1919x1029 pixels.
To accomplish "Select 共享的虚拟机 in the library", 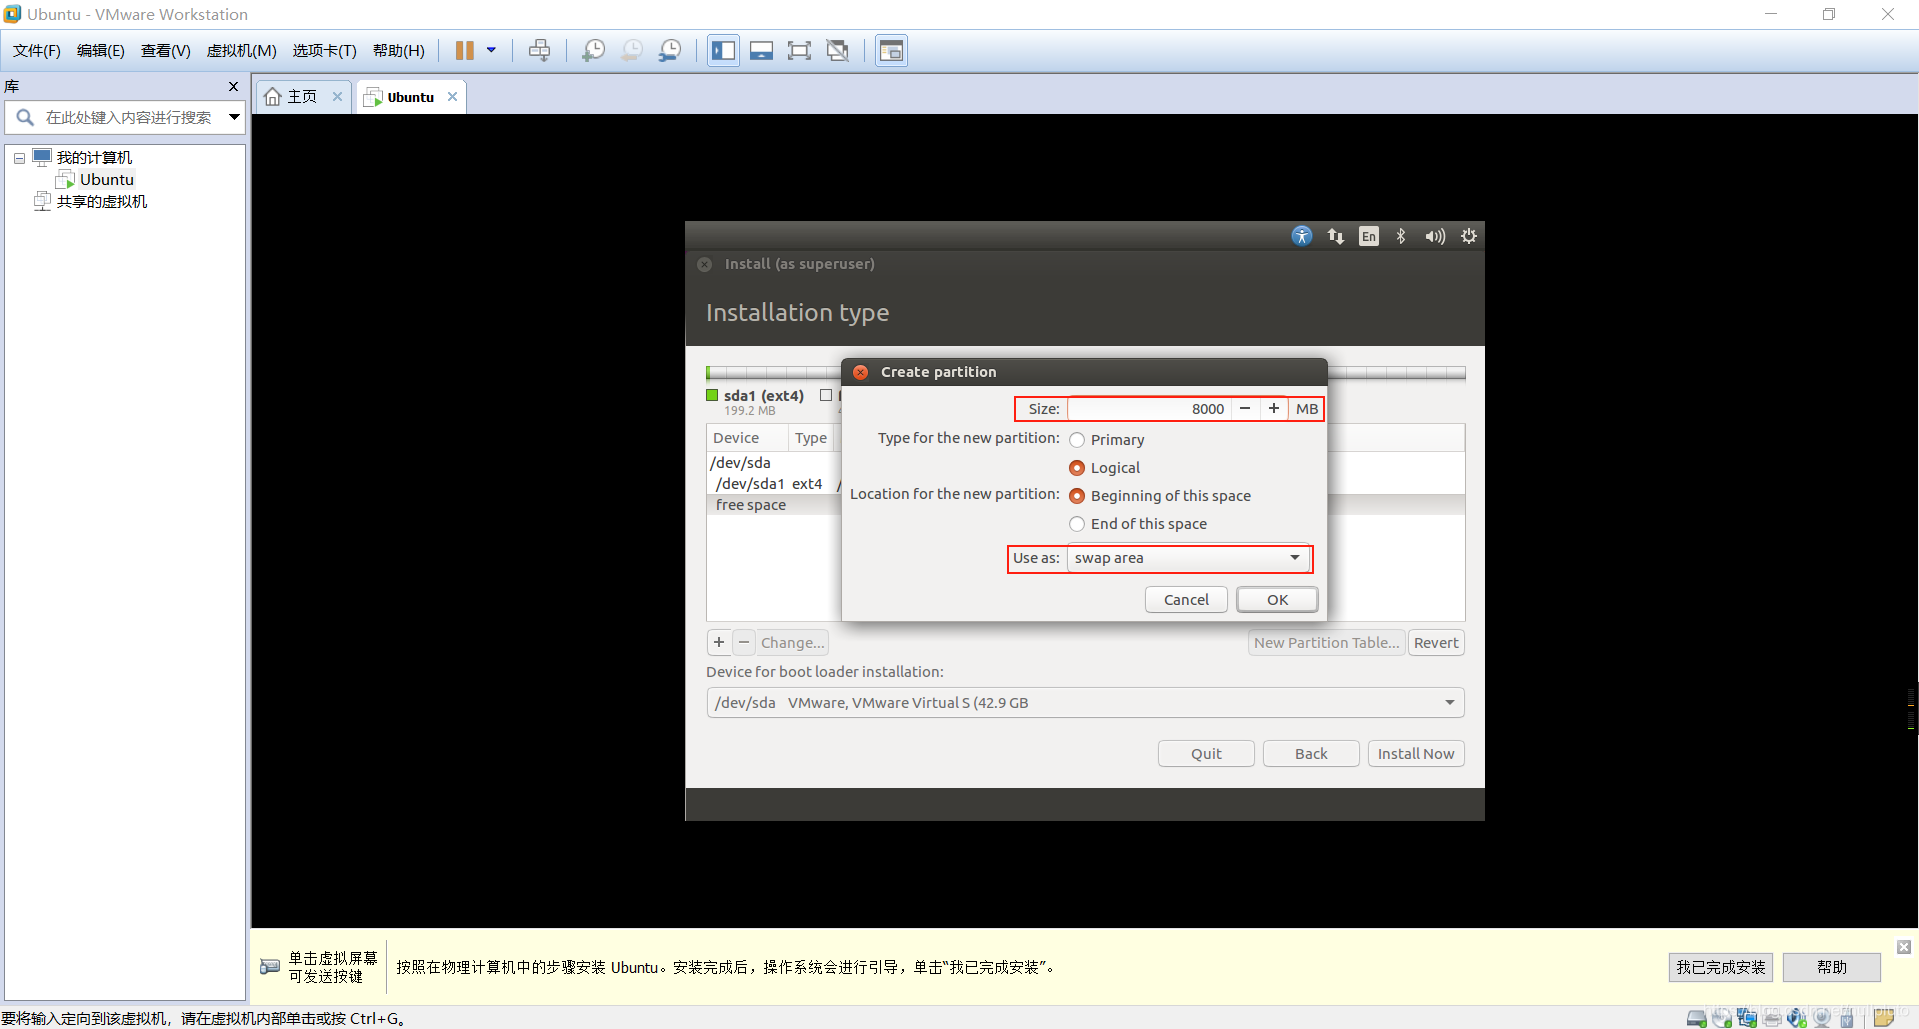I will 101,202.
